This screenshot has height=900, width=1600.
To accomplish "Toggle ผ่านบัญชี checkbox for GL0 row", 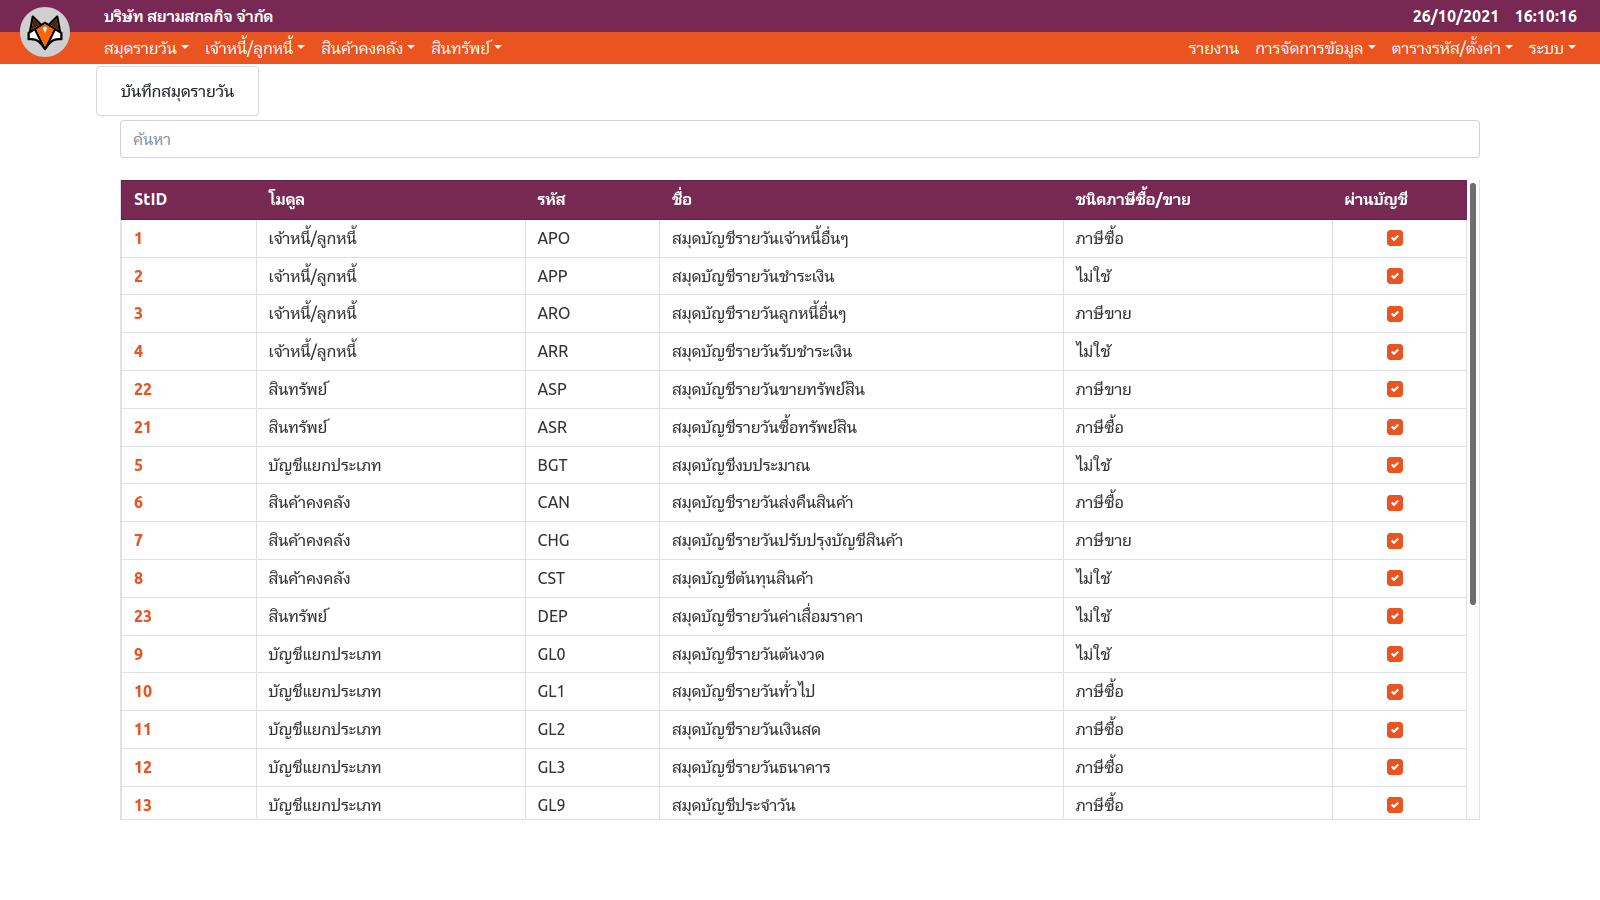I will point(1395,654).
